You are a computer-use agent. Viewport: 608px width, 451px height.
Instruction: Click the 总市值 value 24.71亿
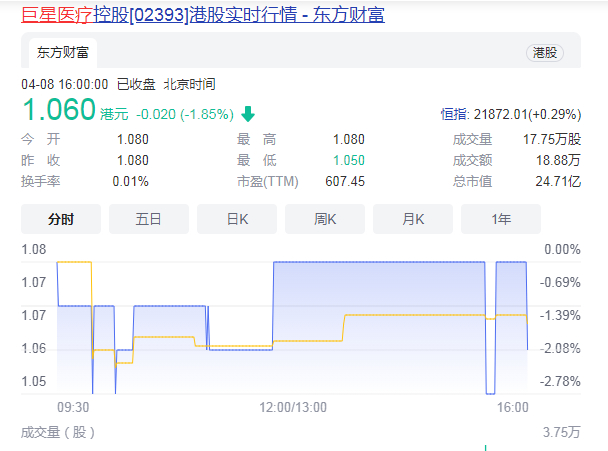(x=558, y=181)
